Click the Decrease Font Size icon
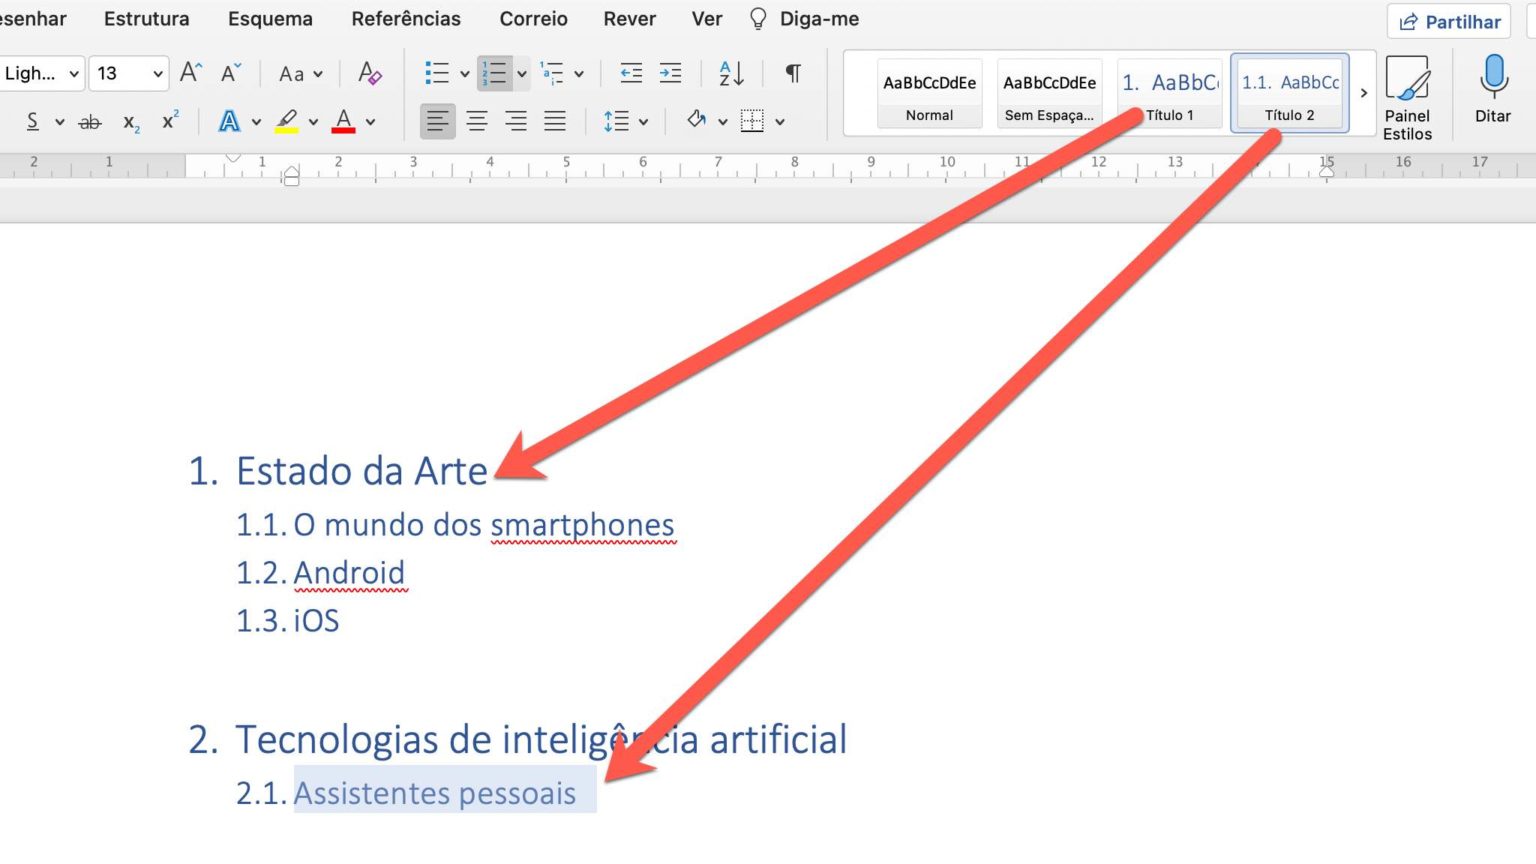 (x=230, y=73)
